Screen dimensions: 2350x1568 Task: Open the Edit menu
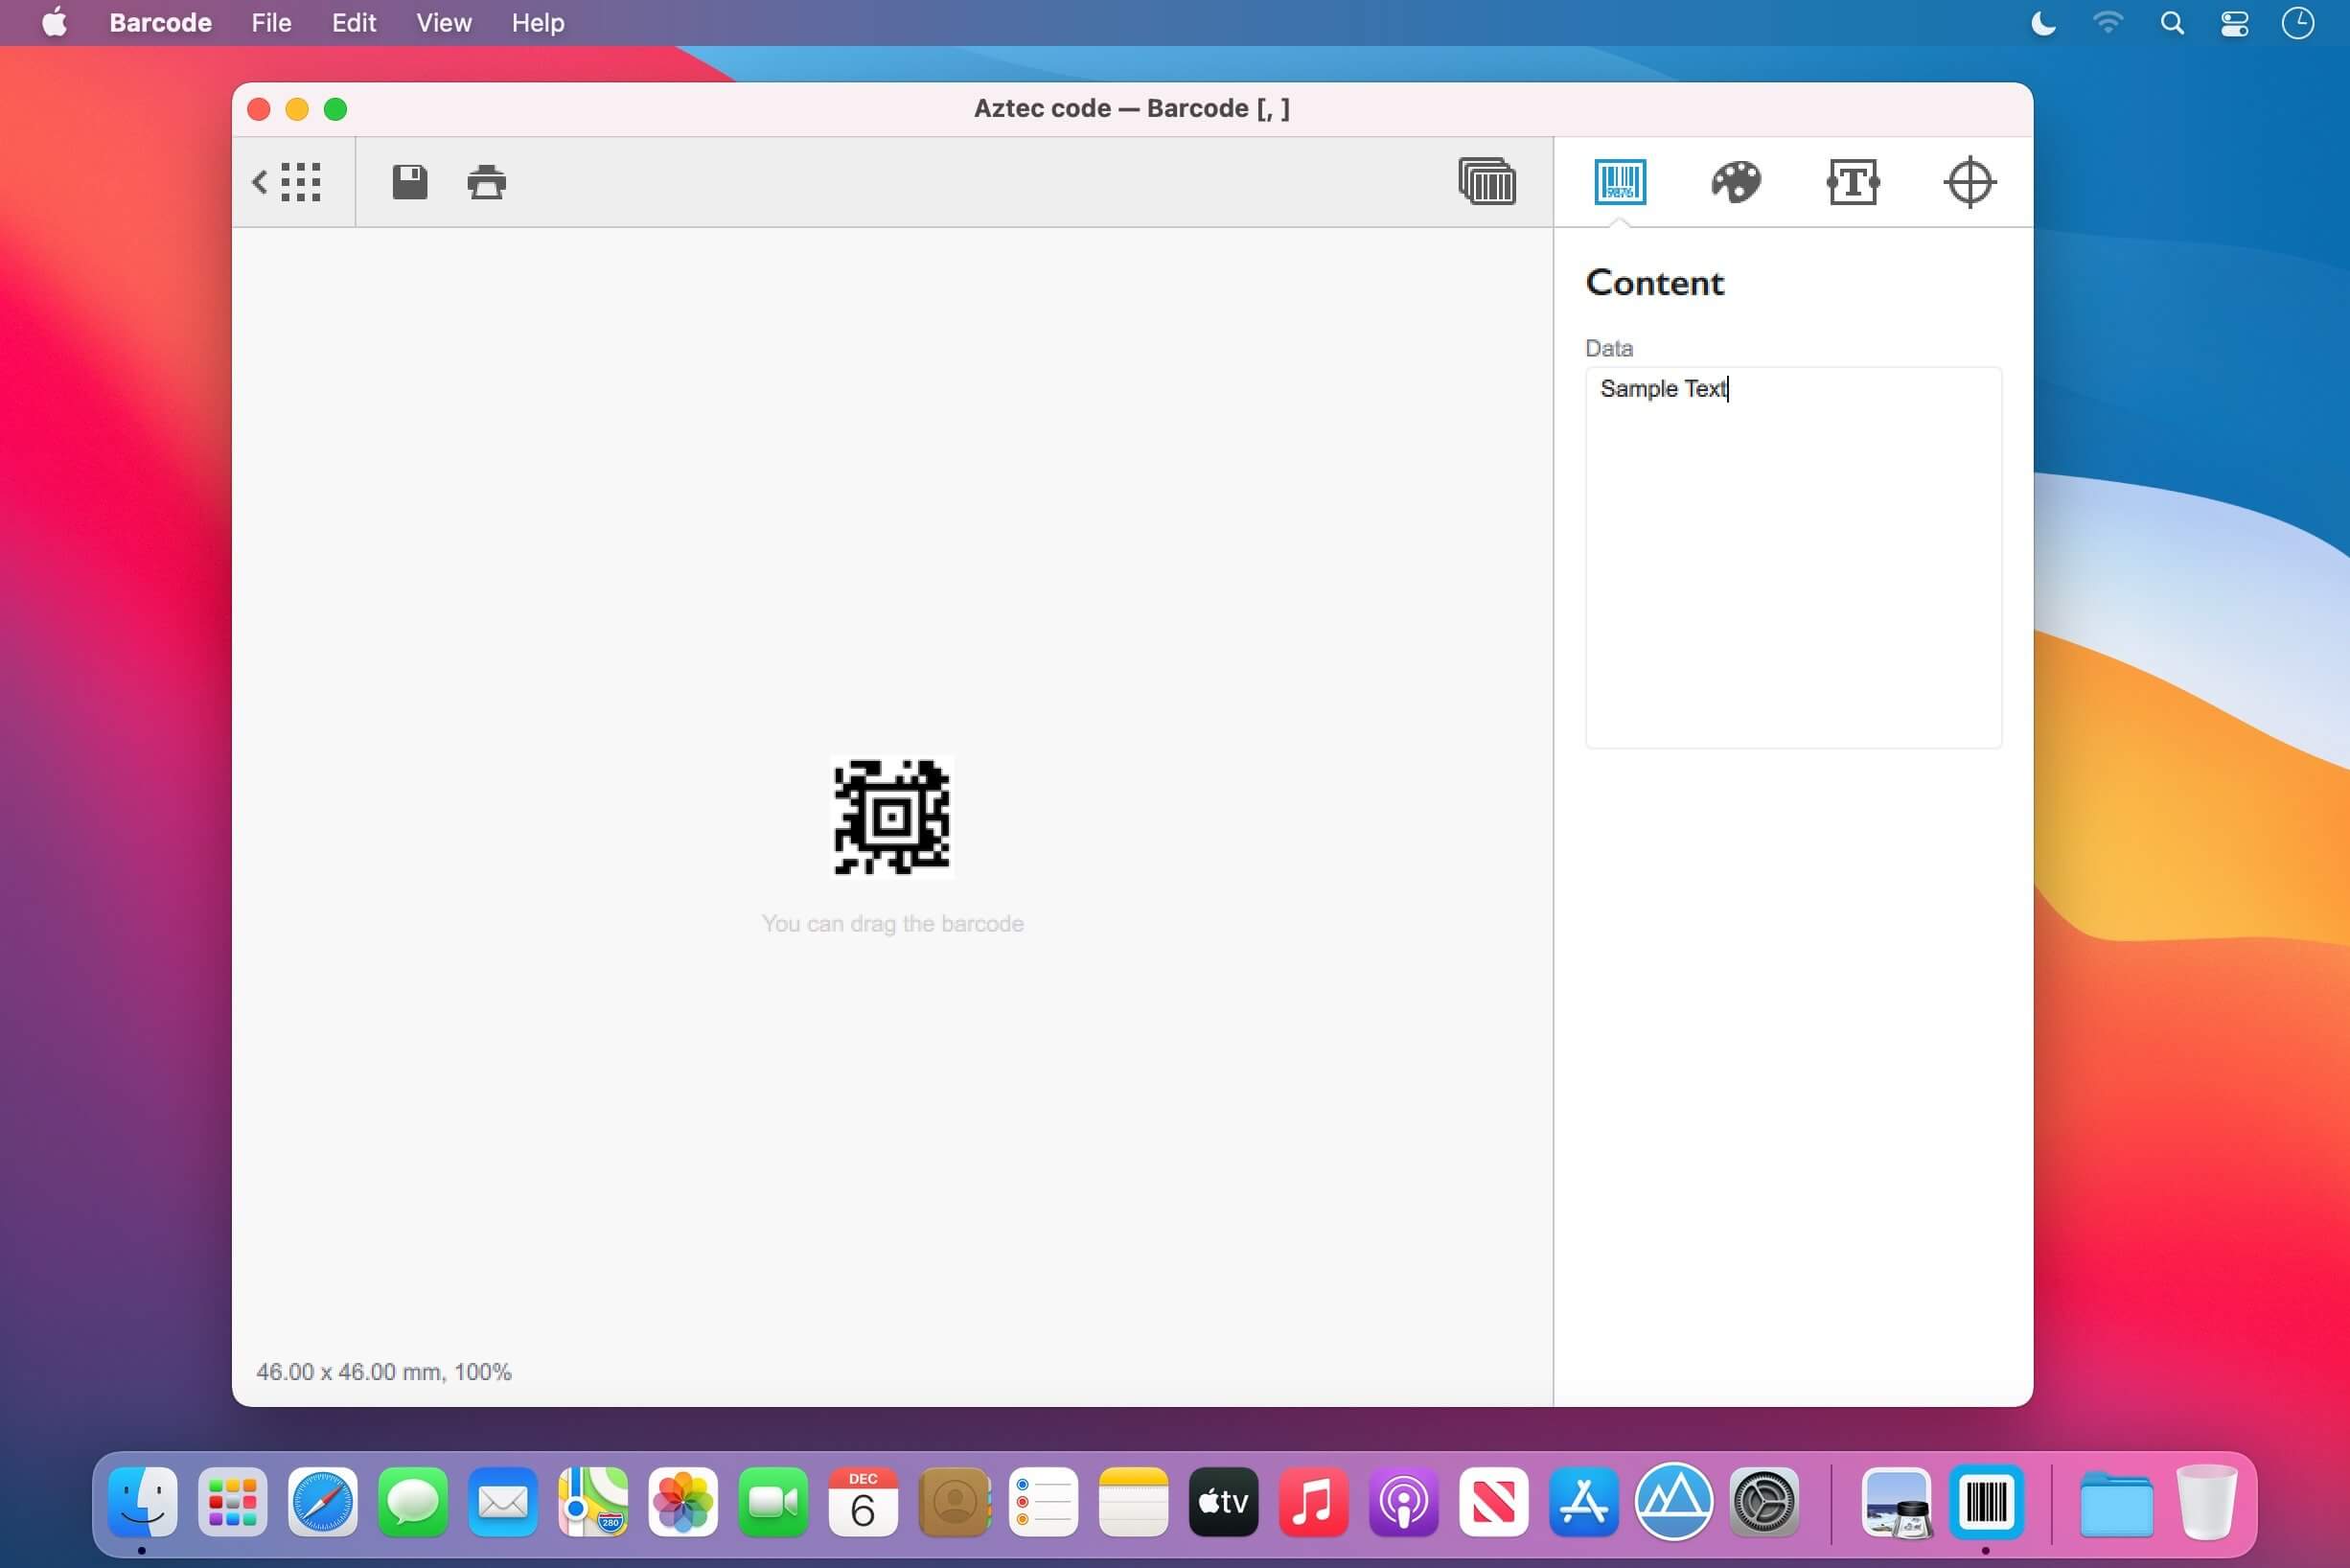[354, 22]
